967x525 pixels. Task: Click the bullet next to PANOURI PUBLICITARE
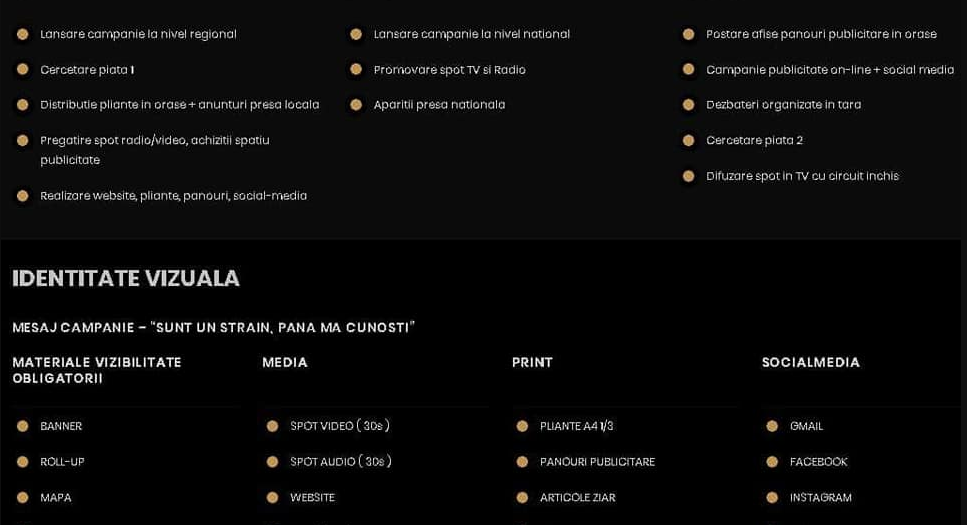[522, 462]
